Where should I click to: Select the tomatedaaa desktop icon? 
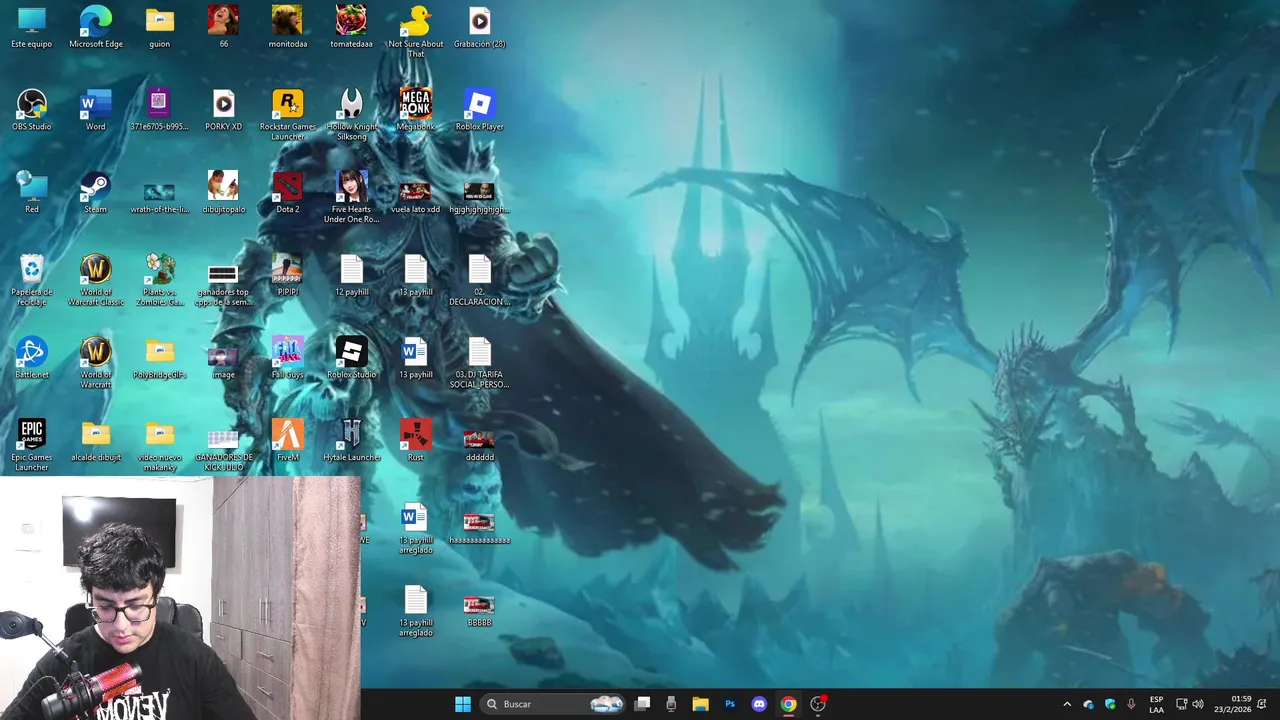351,27
